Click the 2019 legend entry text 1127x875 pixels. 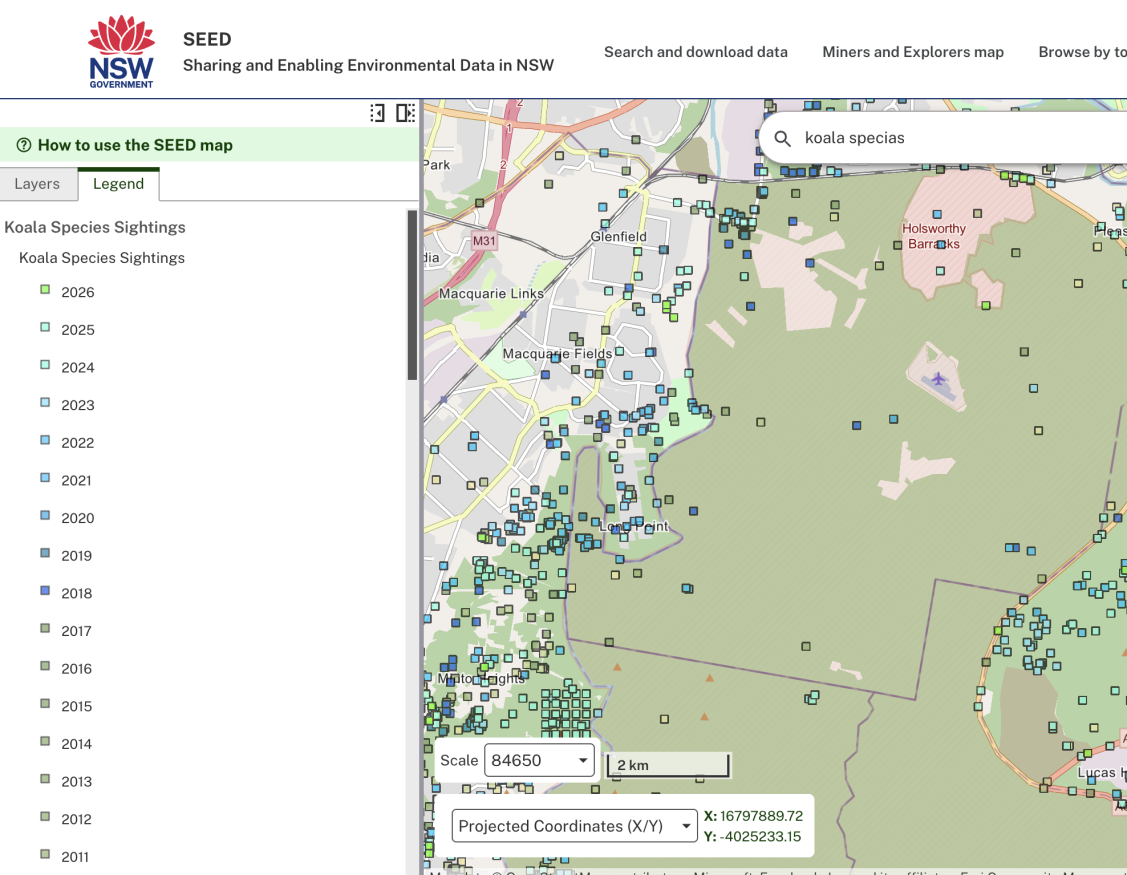[x=76, y=556]
